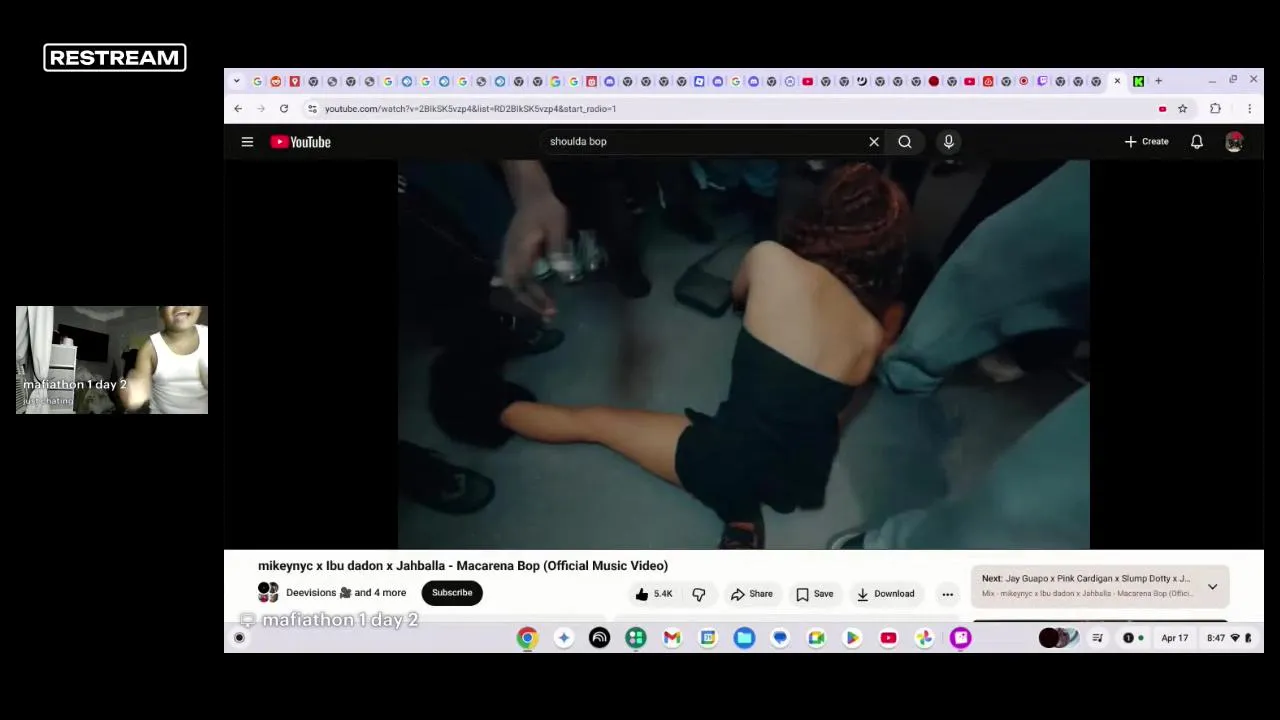The height and width of the screenshot is (720, 1280).
Task: Switch to the green K Kick tab
Action: click(1138, 81)
